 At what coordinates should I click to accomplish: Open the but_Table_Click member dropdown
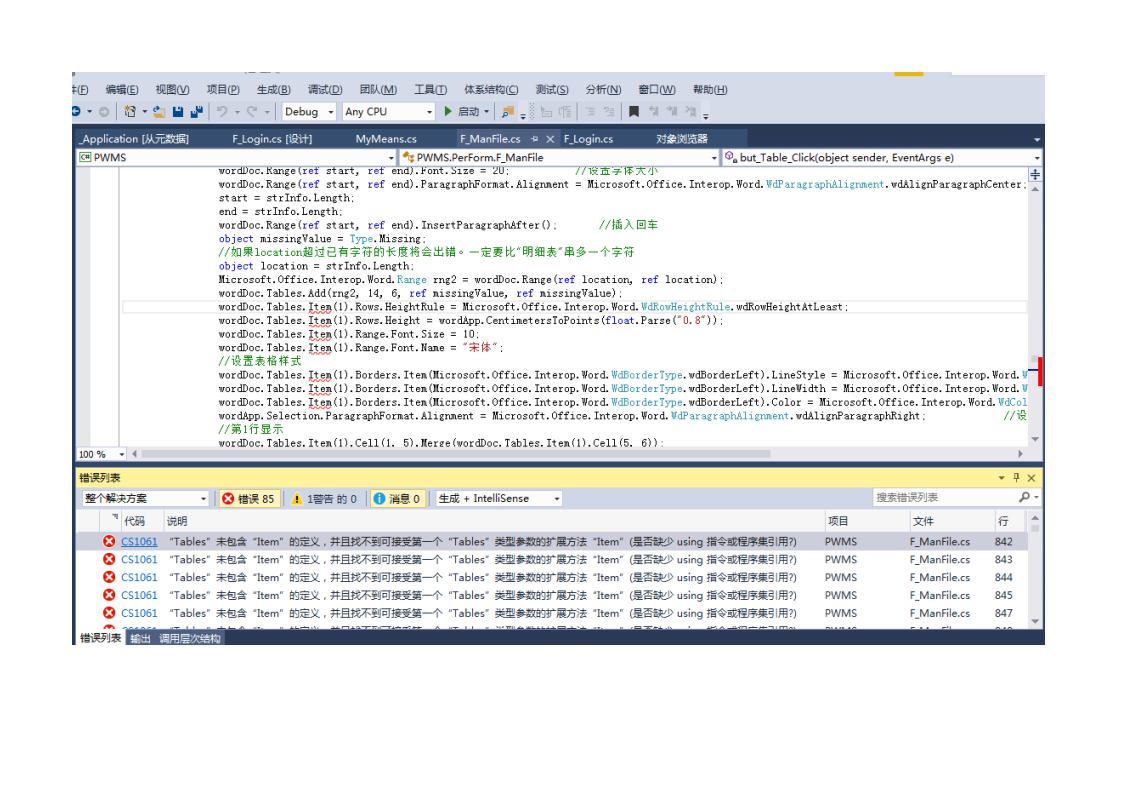click(x=882, y=157)
